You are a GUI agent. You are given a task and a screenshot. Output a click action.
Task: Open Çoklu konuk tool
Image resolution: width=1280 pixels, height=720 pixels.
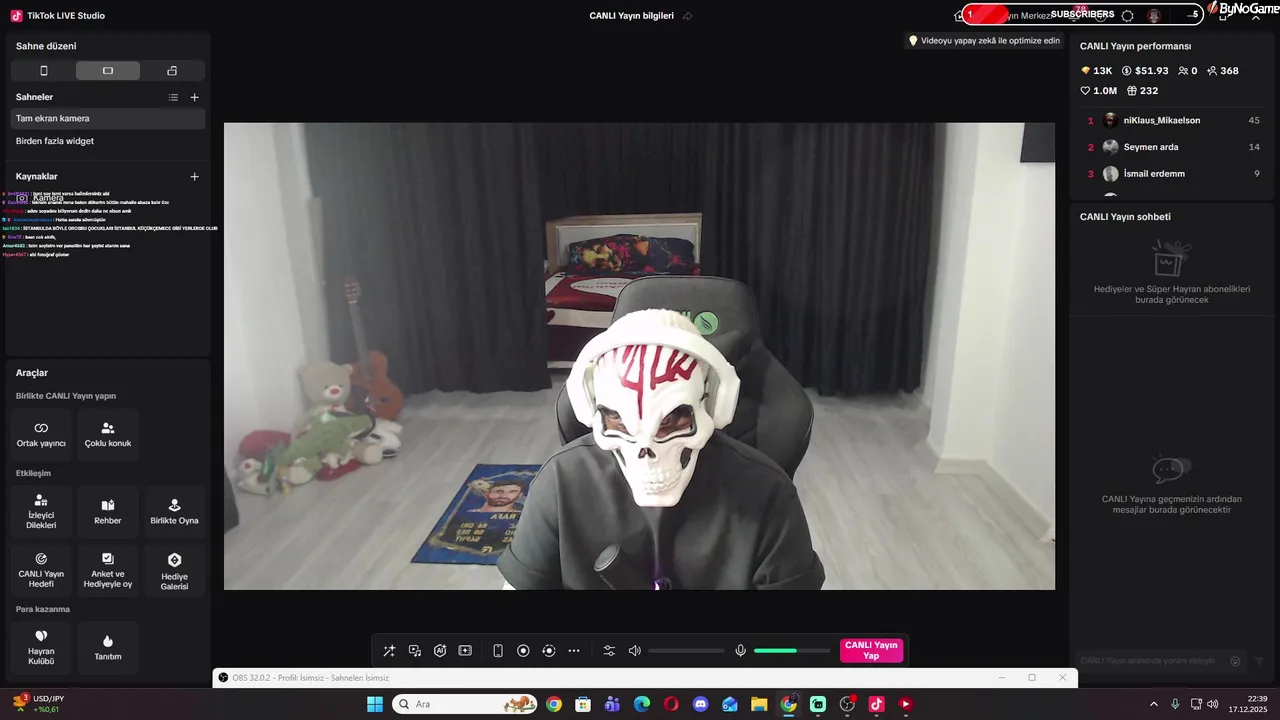click(108, 434)
